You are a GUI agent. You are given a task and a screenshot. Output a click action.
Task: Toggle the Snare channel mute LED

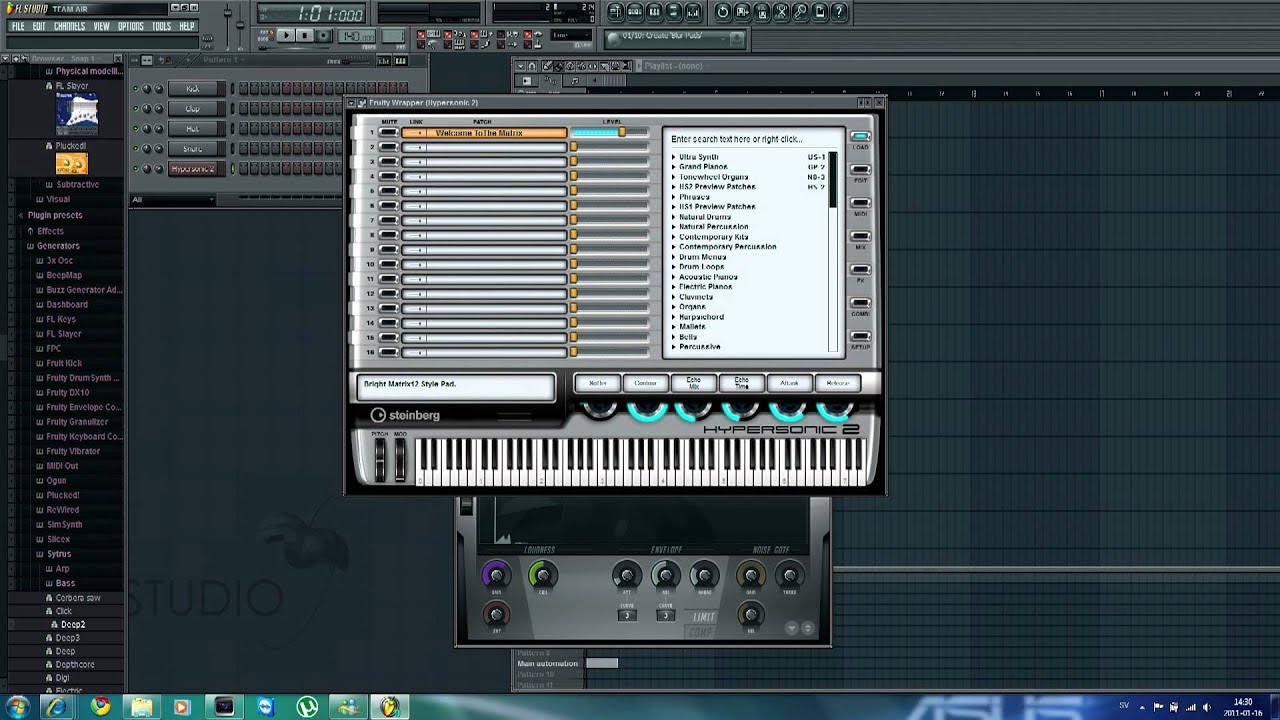pyautogui.click(x=136, y=148)
